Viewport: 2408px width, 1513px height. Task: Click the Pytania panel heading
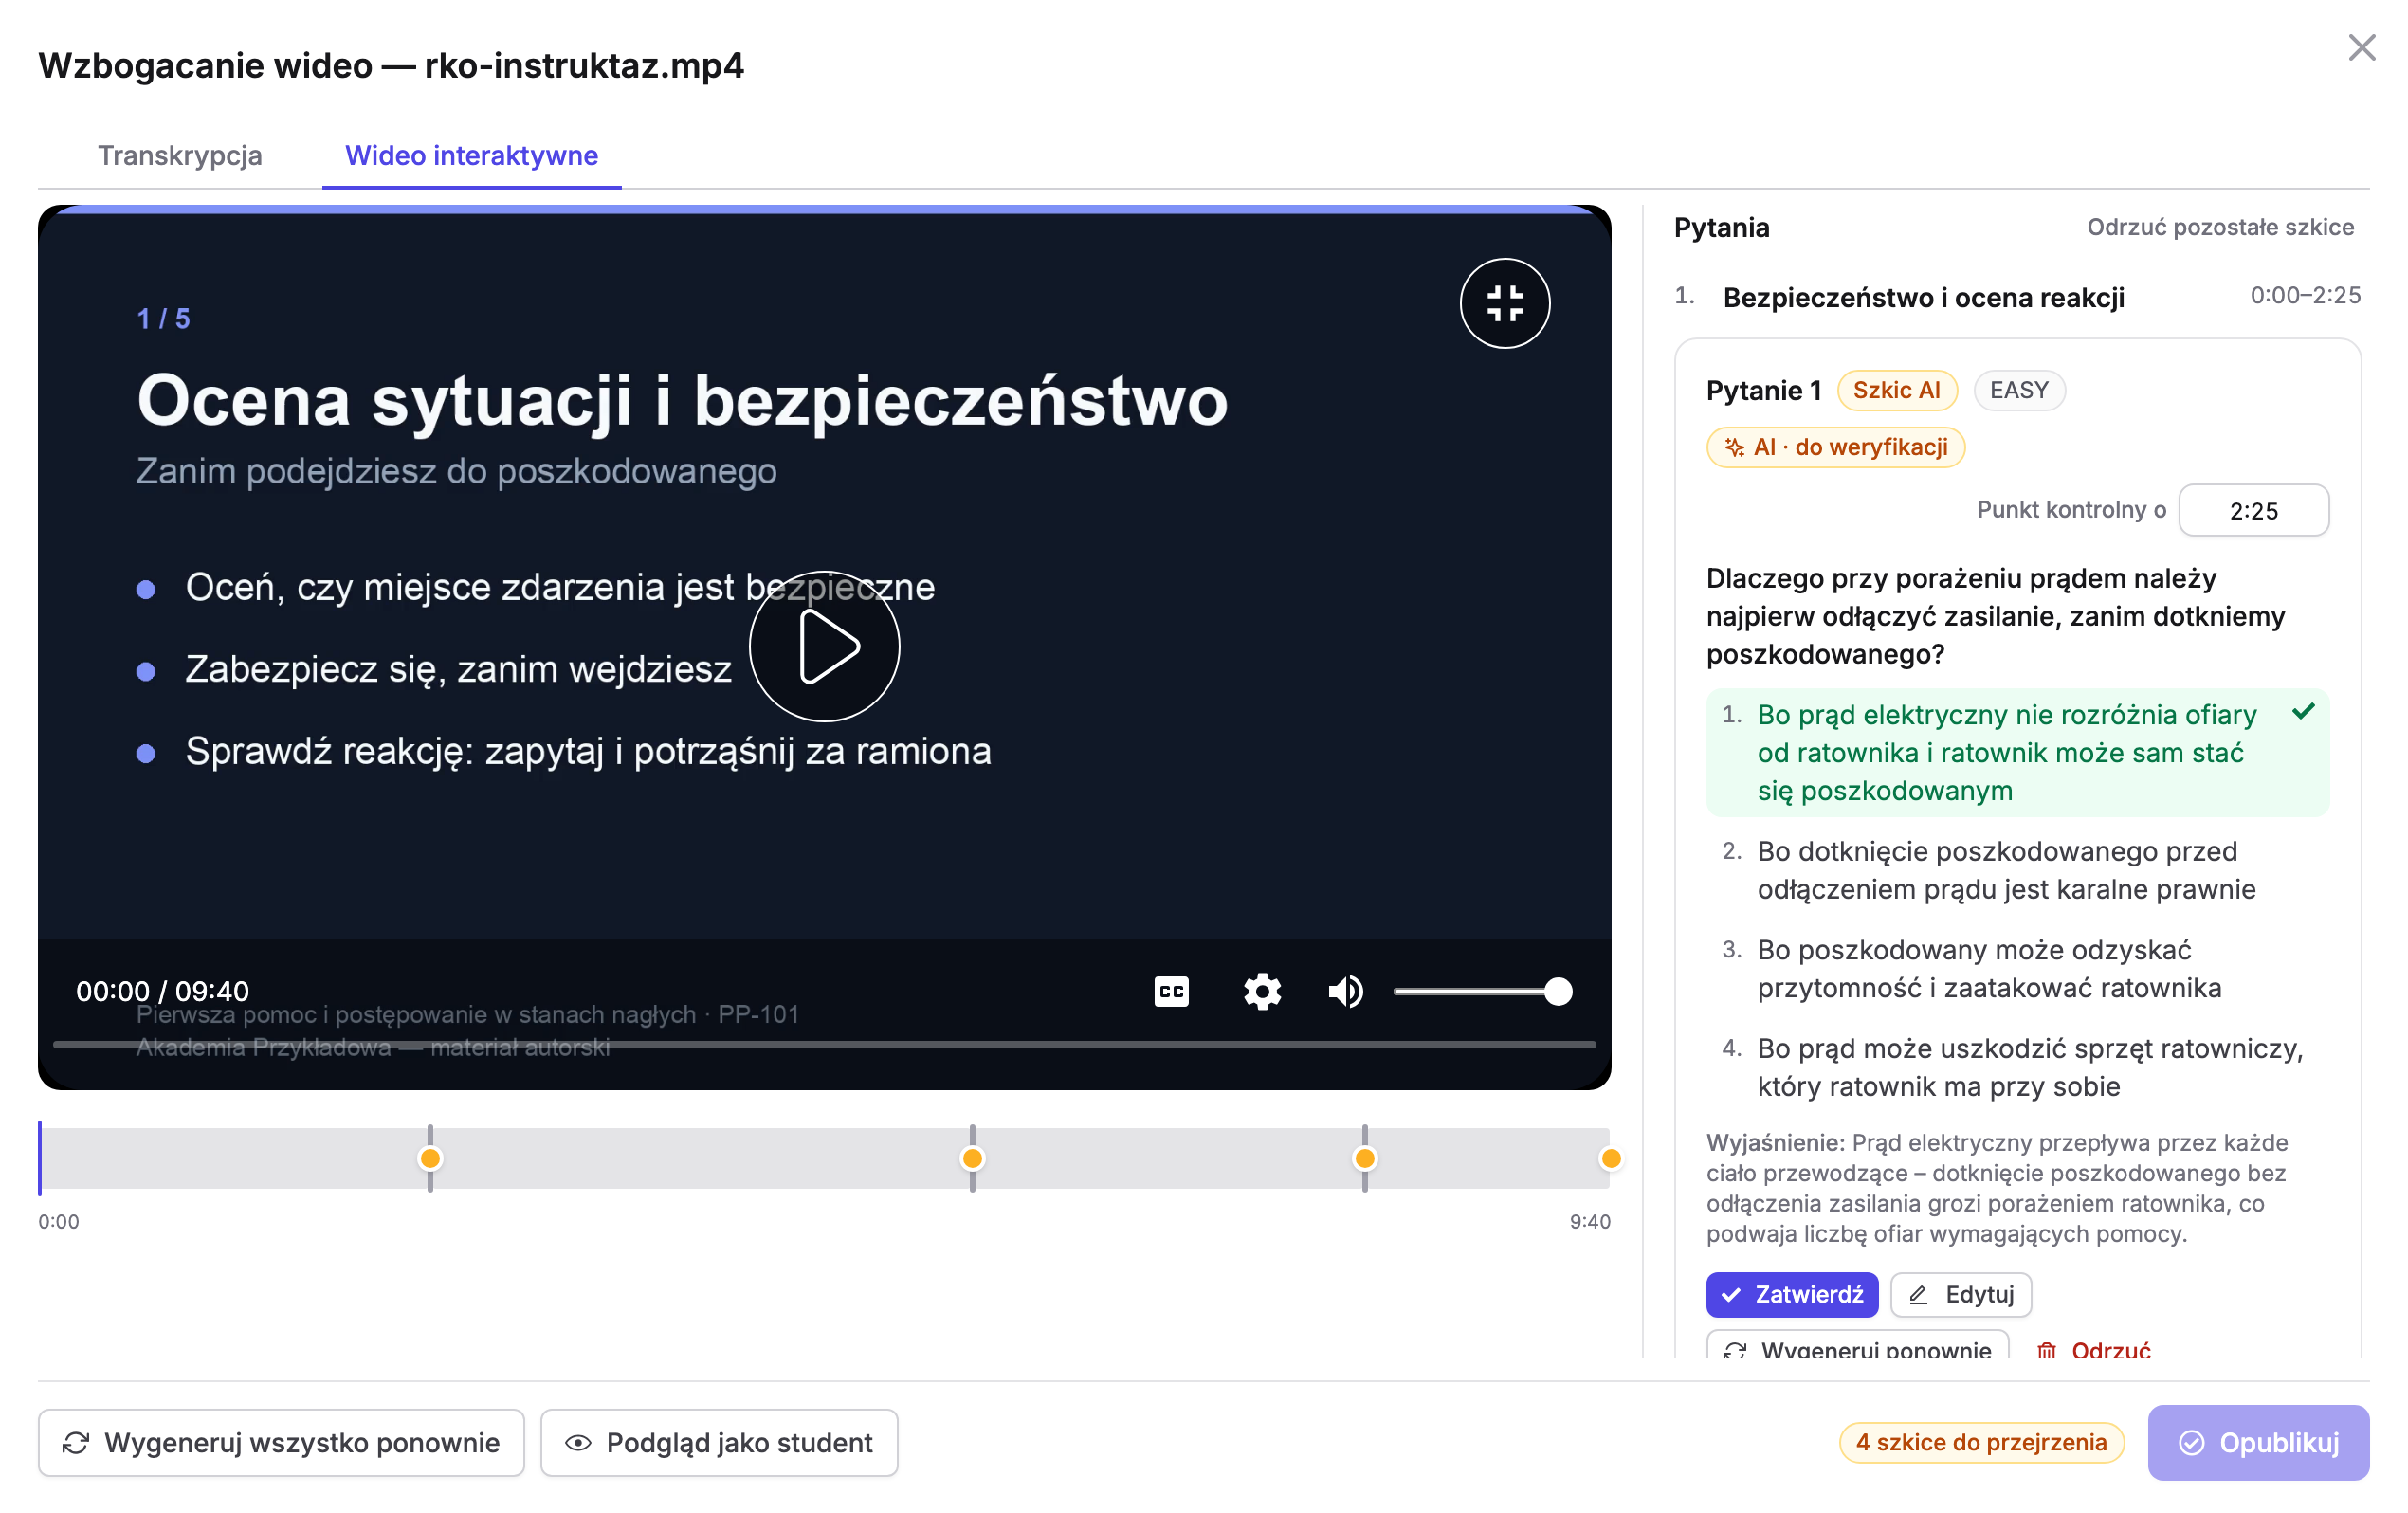[1721, 227]
